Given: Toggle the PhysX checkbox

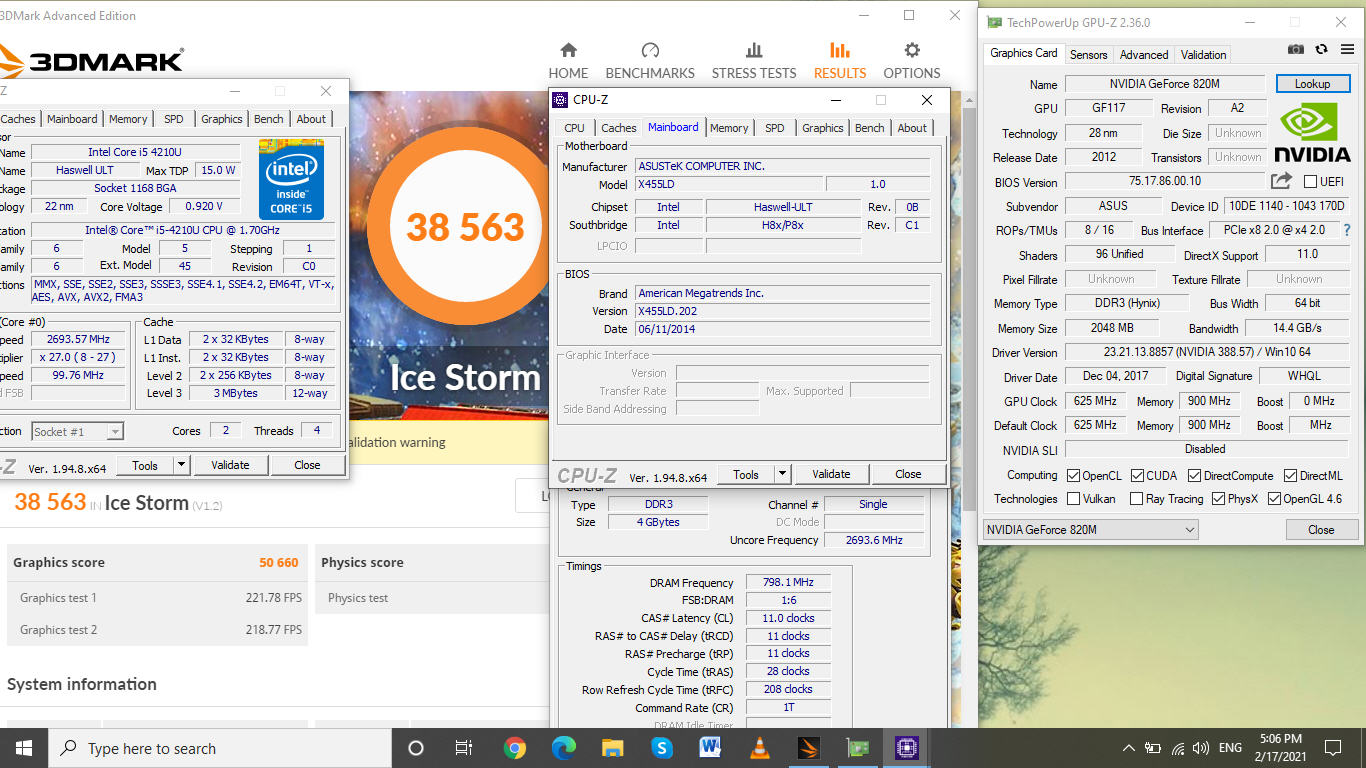Looking at the screenshot, I should pos(1218,499).
